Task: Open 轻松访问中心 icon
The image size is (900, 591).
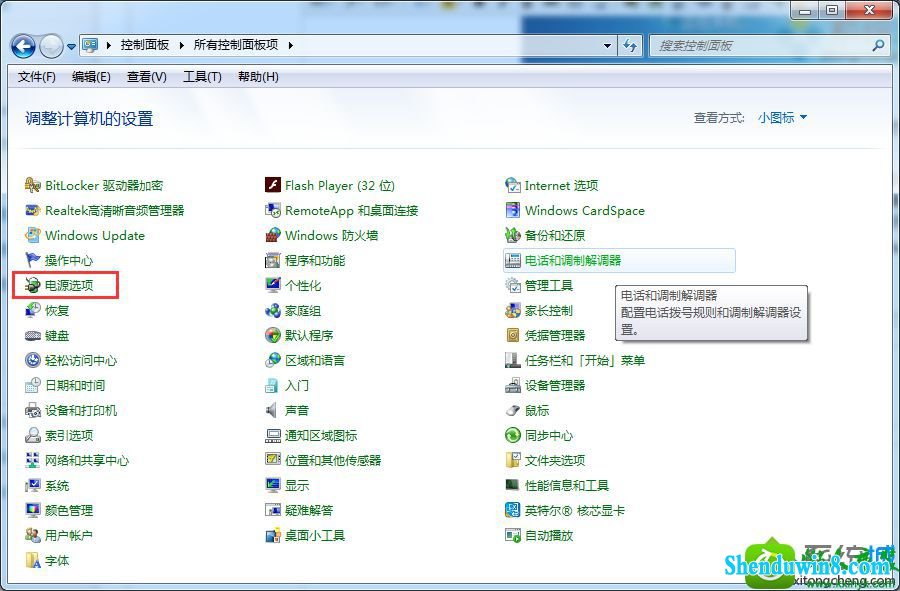Action: (x=33, y=360)
